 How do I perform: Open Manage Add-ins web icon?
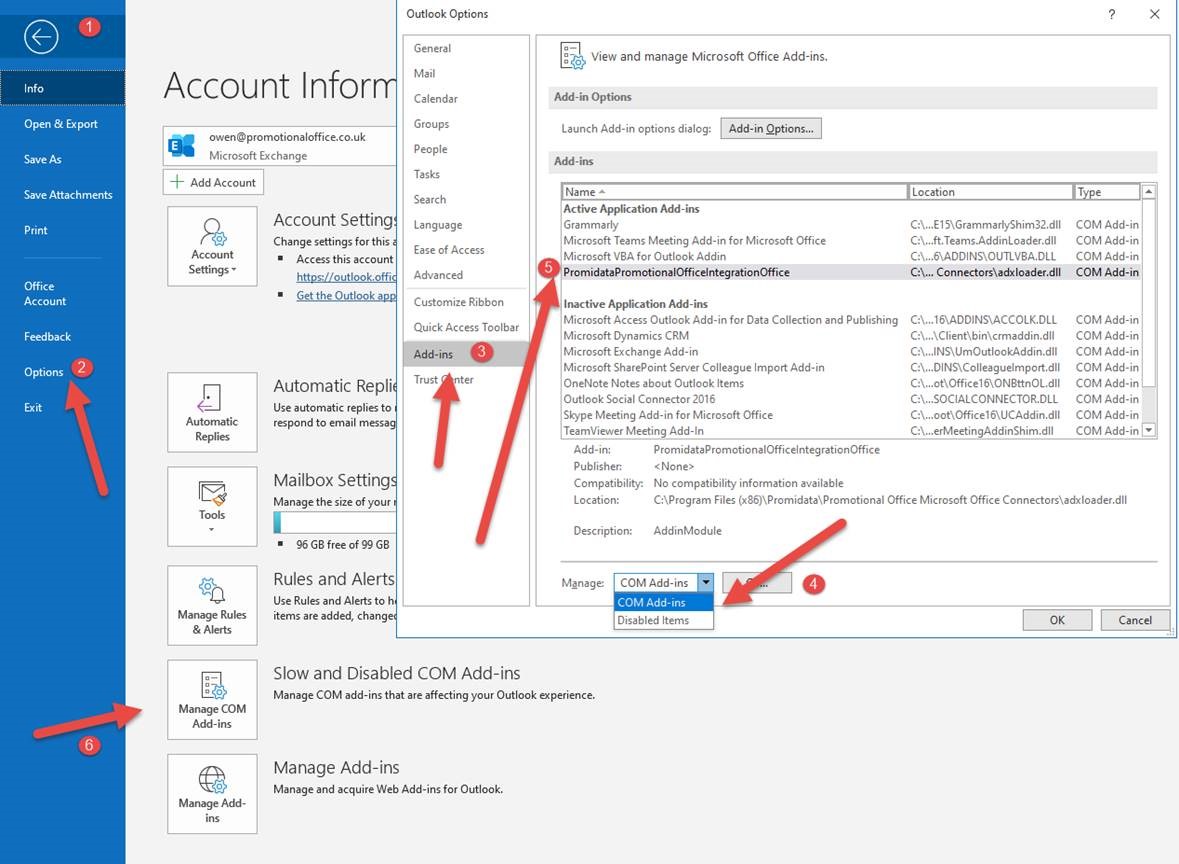click(x=212, y=794)
